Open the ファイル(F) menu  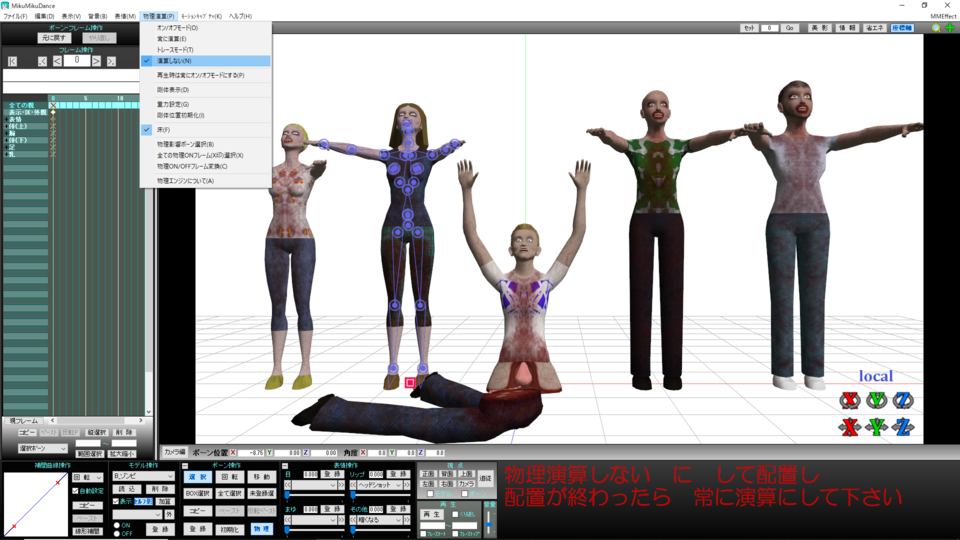click(15, 16)
